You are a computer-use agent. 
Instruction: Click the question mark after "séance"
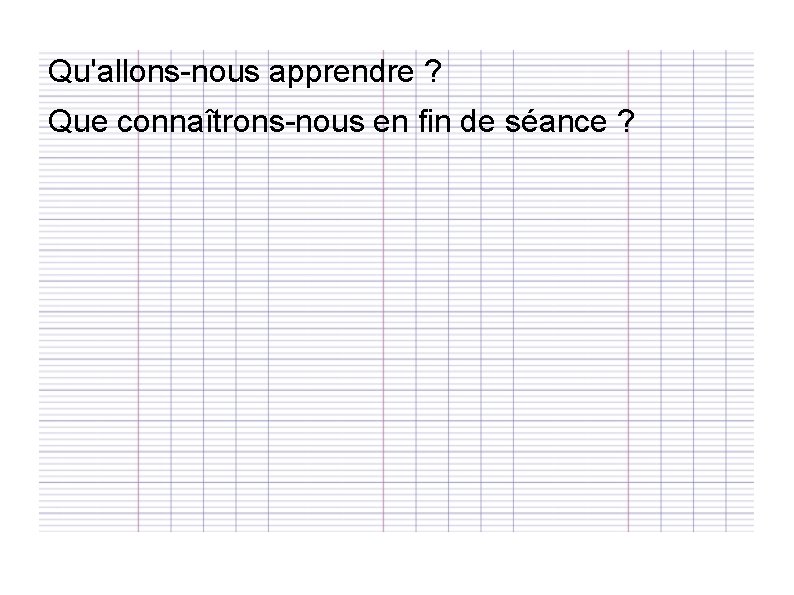click(626, 122)
